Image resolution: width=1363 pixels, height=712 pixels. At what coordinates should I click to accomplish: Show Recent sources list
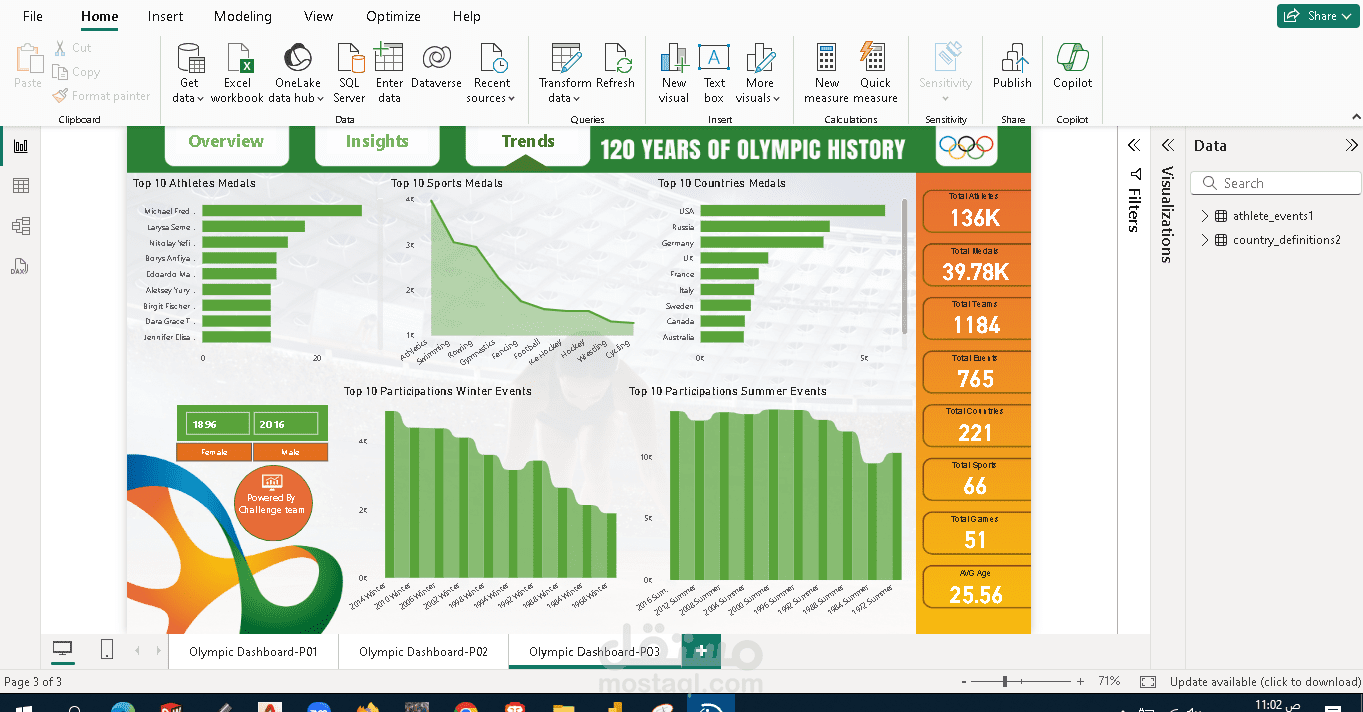pyautogui.click(x=492, y=73)
